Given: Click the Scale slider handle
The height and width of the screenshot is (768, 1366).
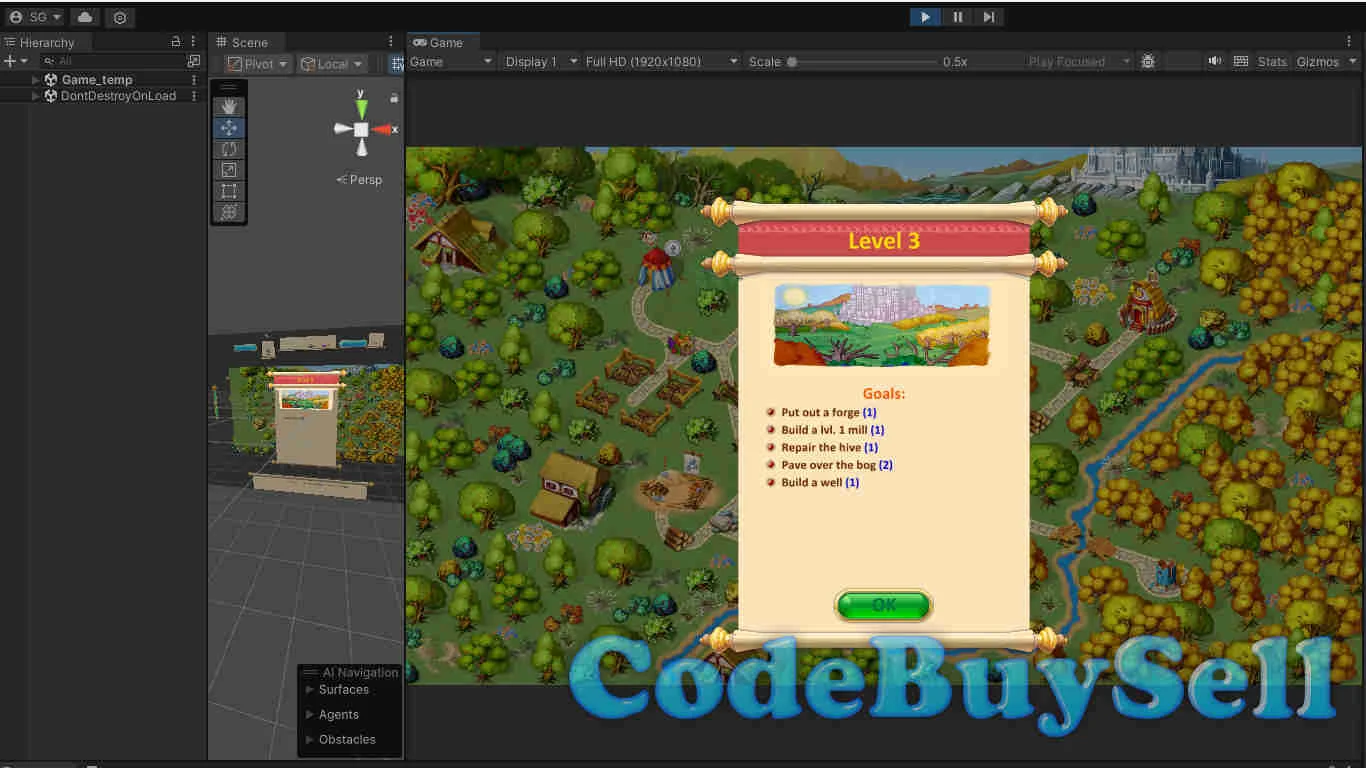Looking at the screenshot, I should pyautogui.click(x=792, y=62).
